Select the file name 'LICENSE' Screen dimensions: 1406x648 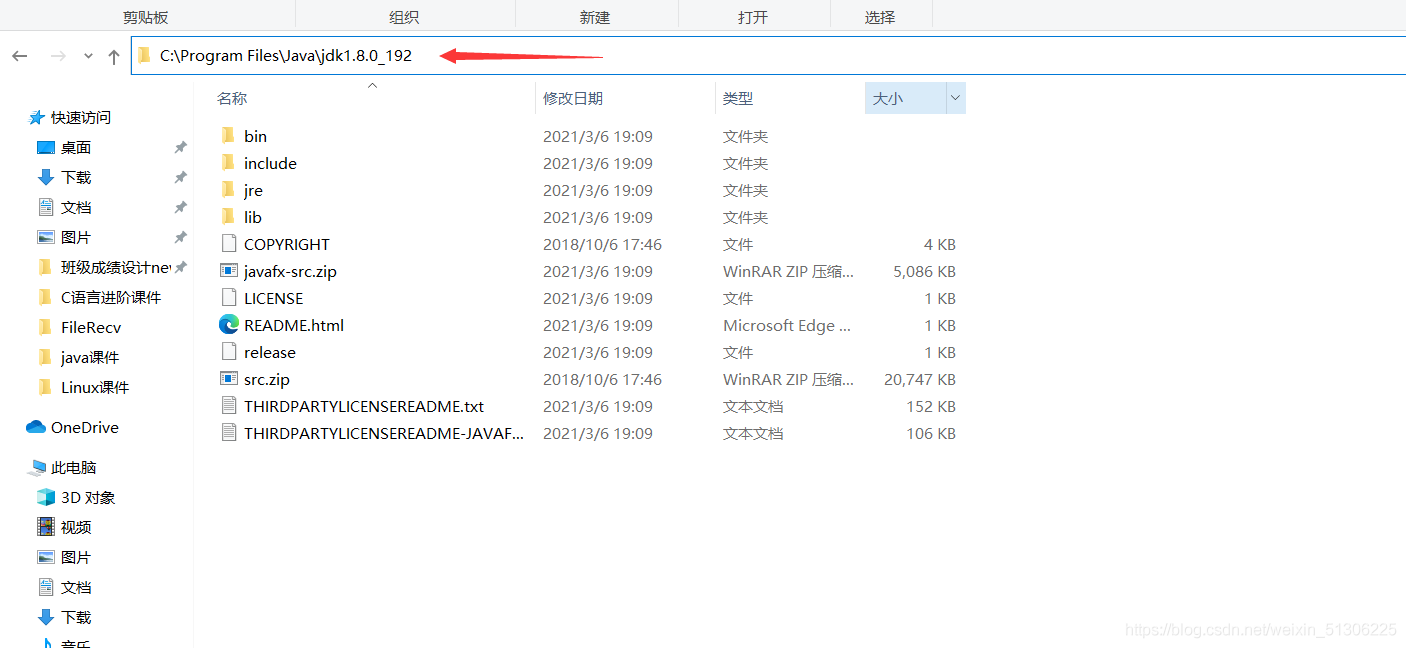273,298
